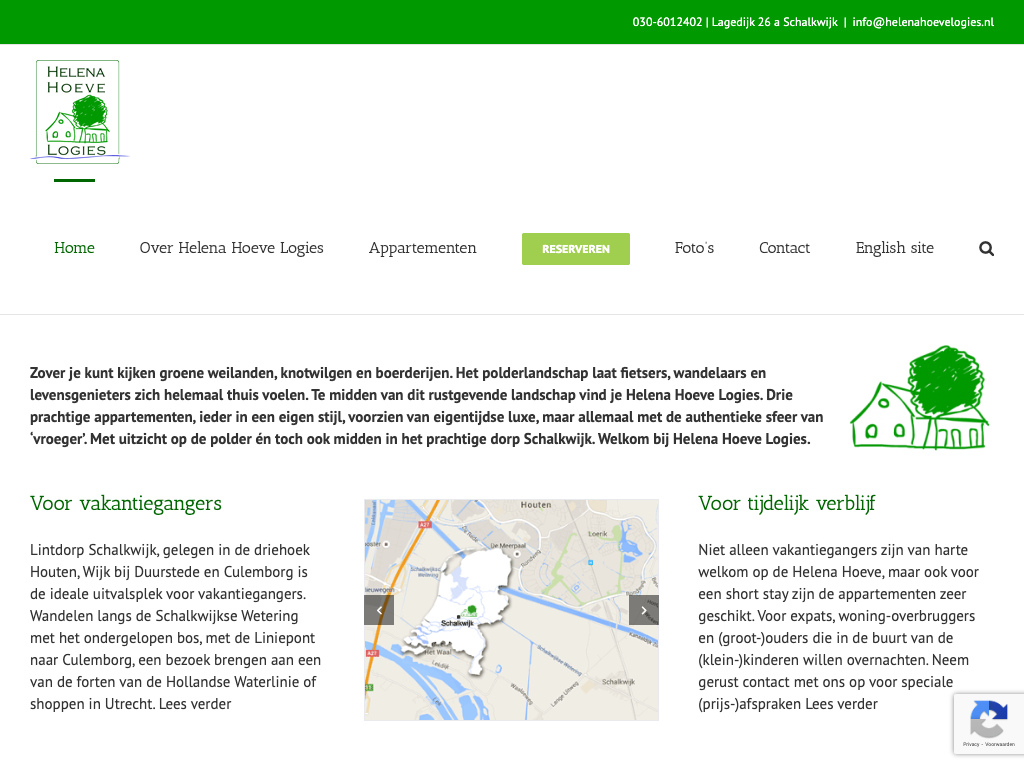Call phone number 030-6012402
Screen dimensions: 1024x768
(667, 22)
